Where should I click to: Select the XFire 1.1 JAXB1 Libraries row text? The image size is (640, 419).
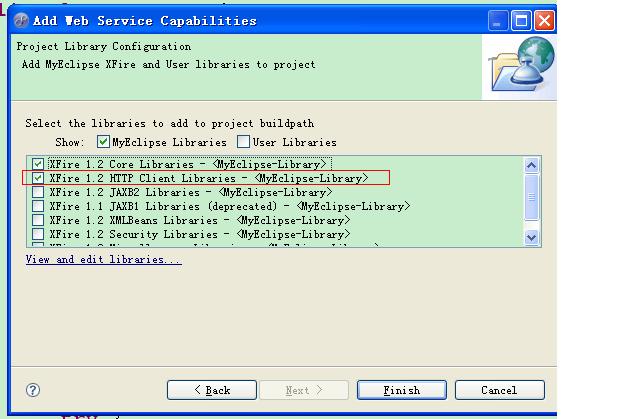pyautogui.click(x=230, y=206)
